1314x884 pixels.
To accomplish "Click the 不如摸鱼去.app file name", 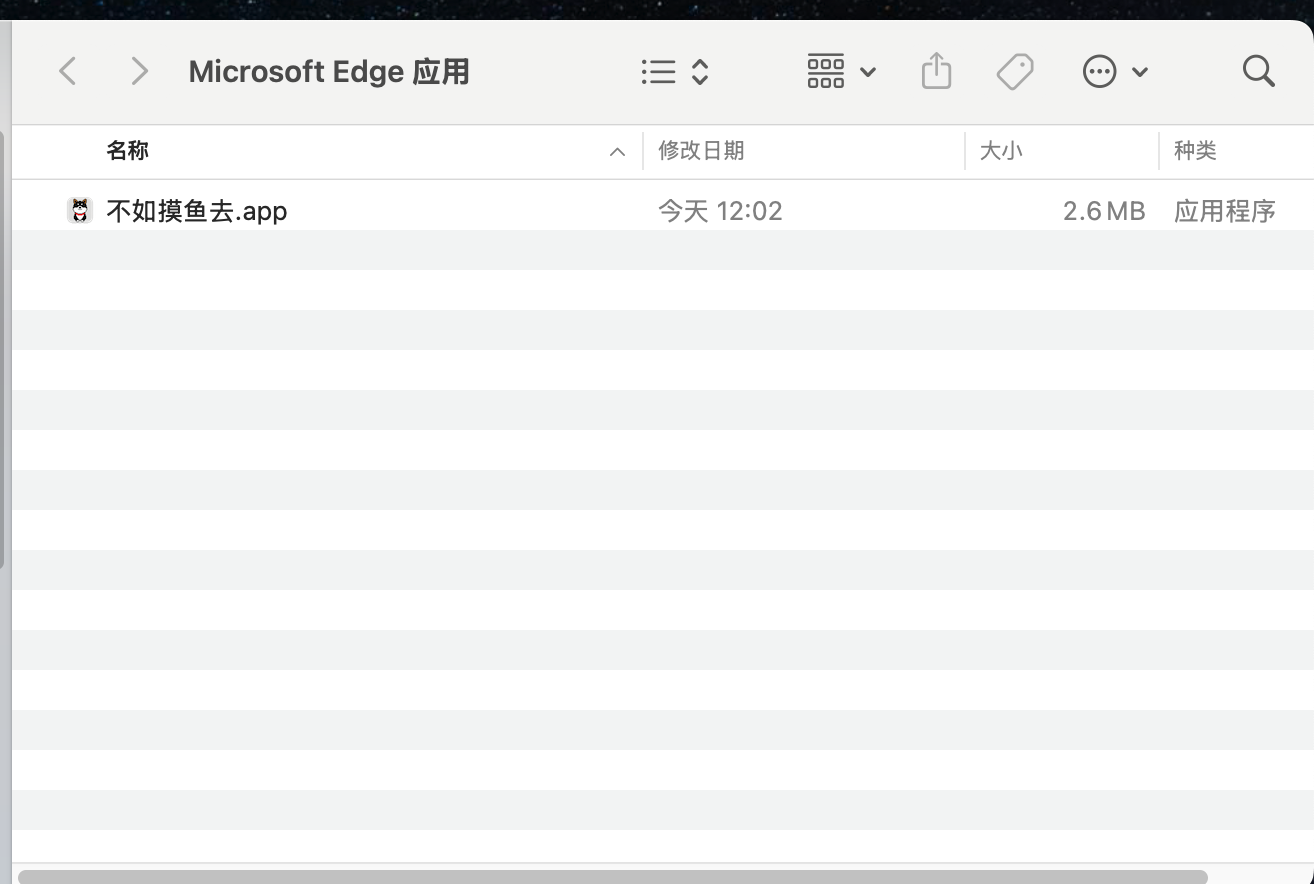I will 197,211.
